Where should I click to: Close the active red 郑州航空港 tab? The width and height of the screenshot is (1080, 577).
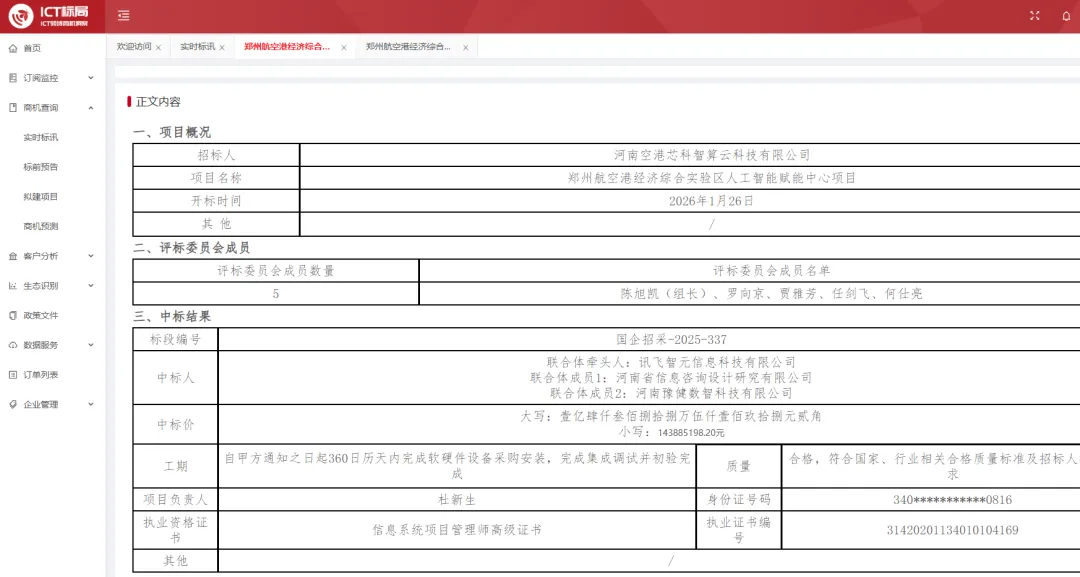click(344, 48)
